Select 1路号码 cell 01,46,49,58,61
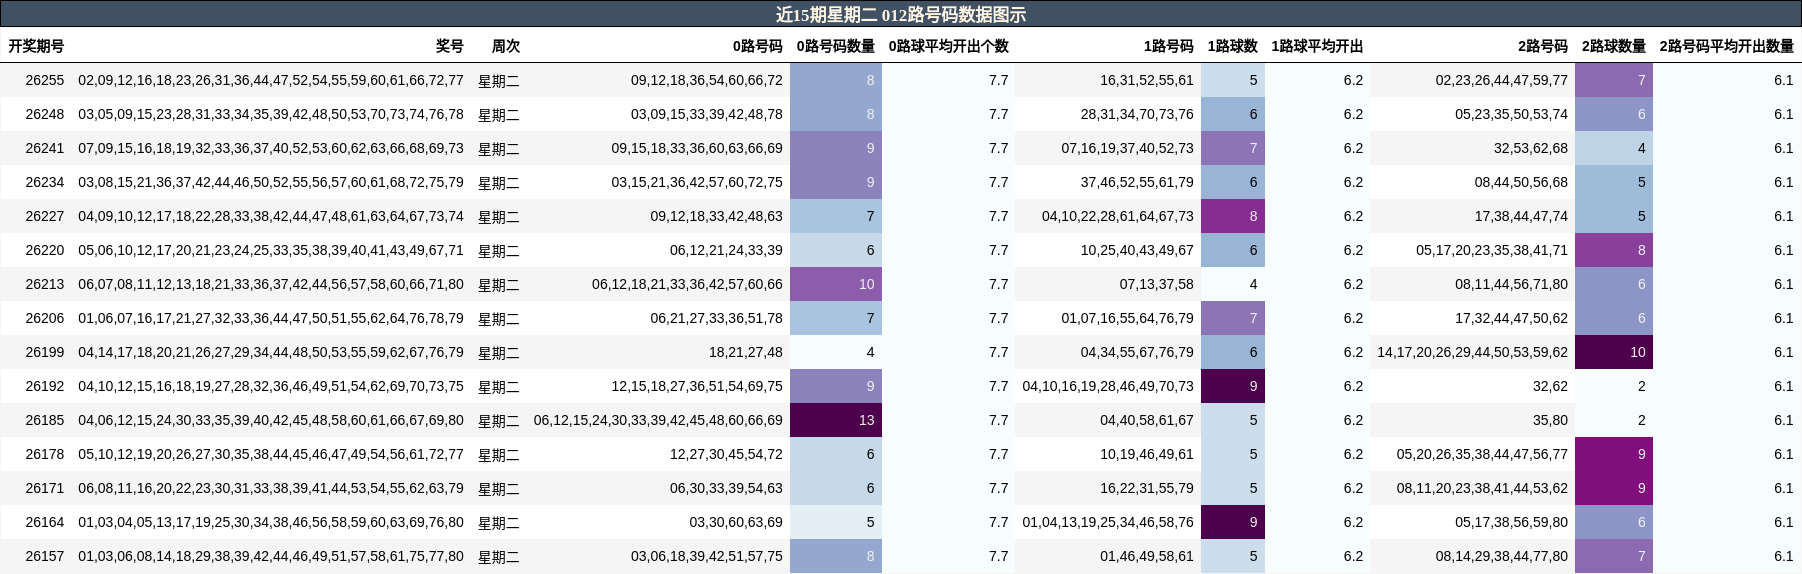 tap(1147, 556)
